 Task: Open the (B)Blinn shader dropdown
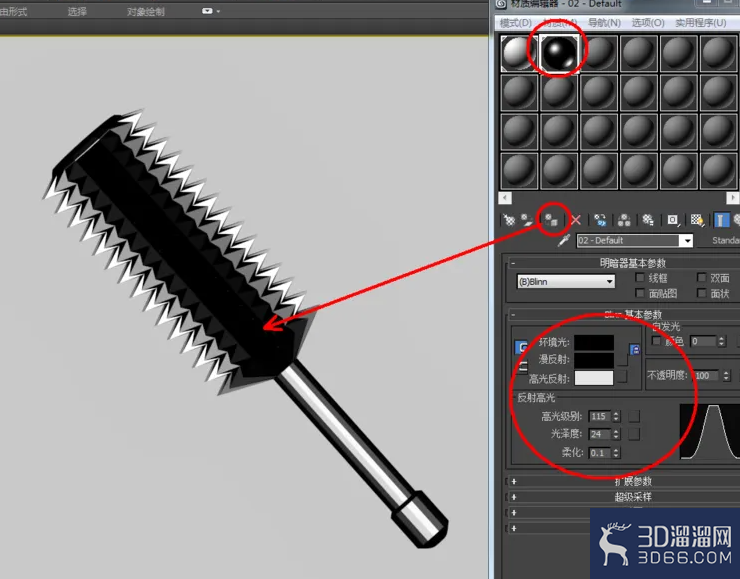566,282
